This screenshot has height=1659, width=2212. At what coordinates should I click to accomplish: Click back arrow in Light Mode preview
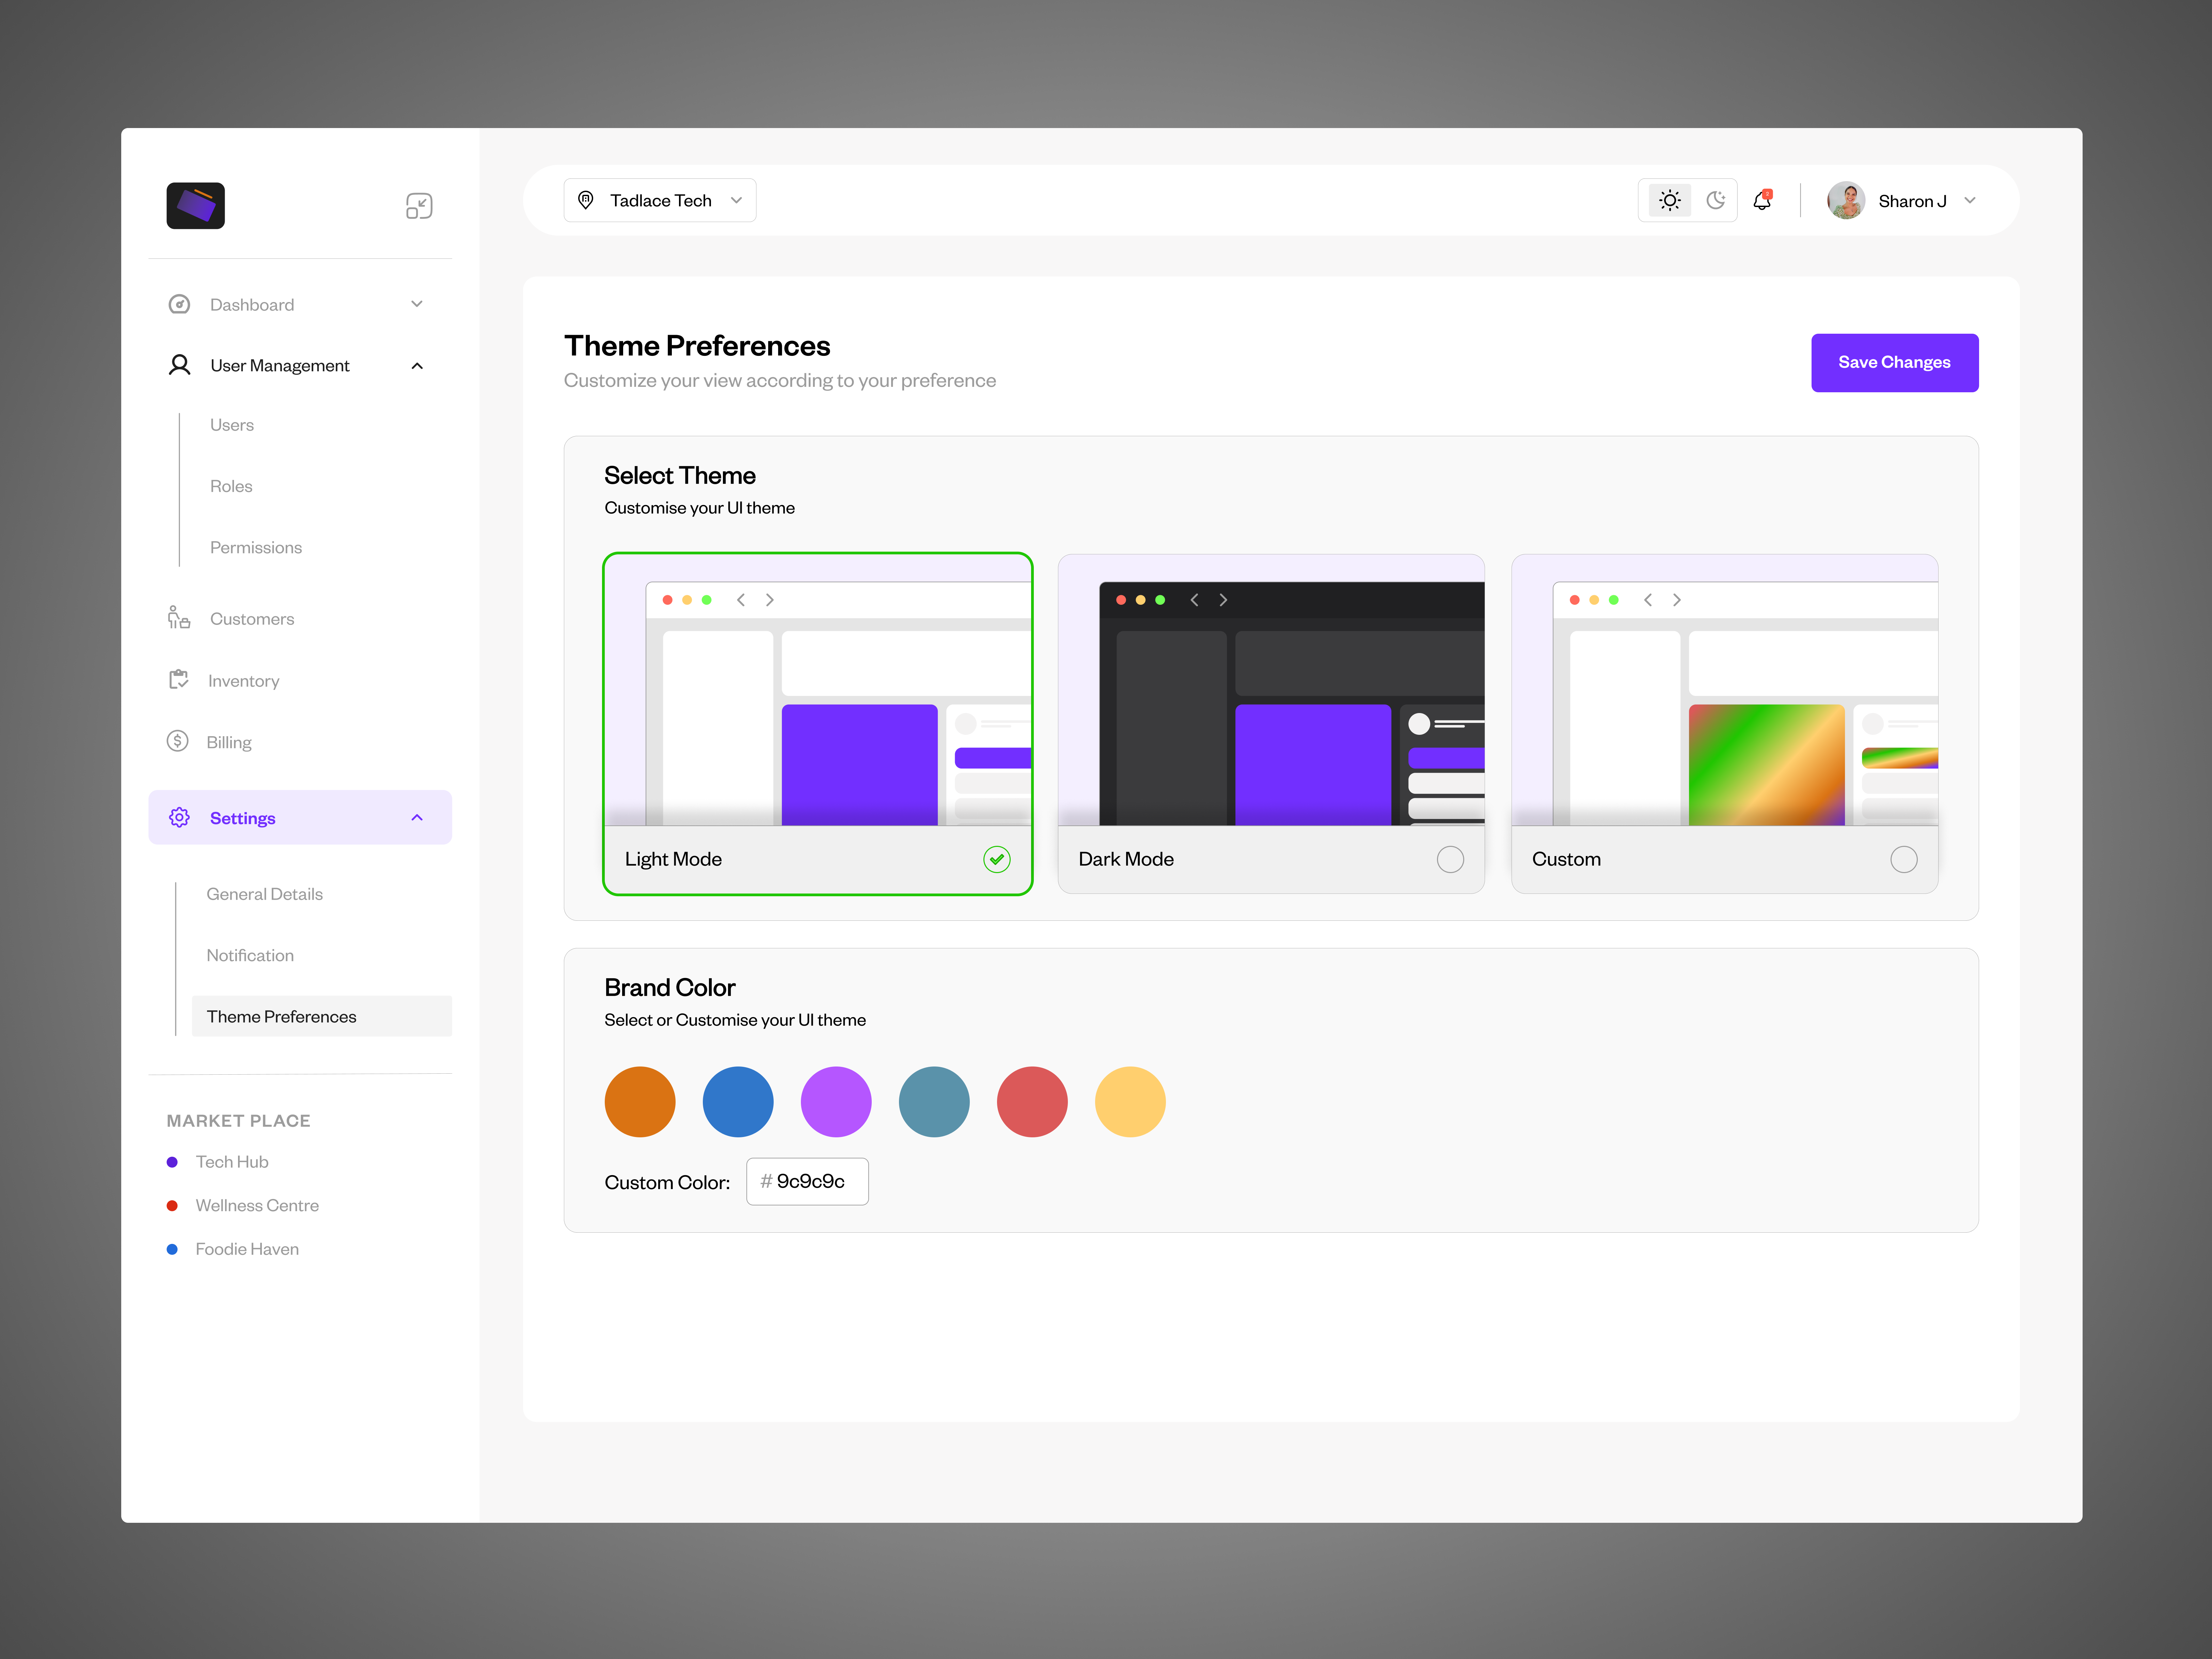click(x=741, y=600)
